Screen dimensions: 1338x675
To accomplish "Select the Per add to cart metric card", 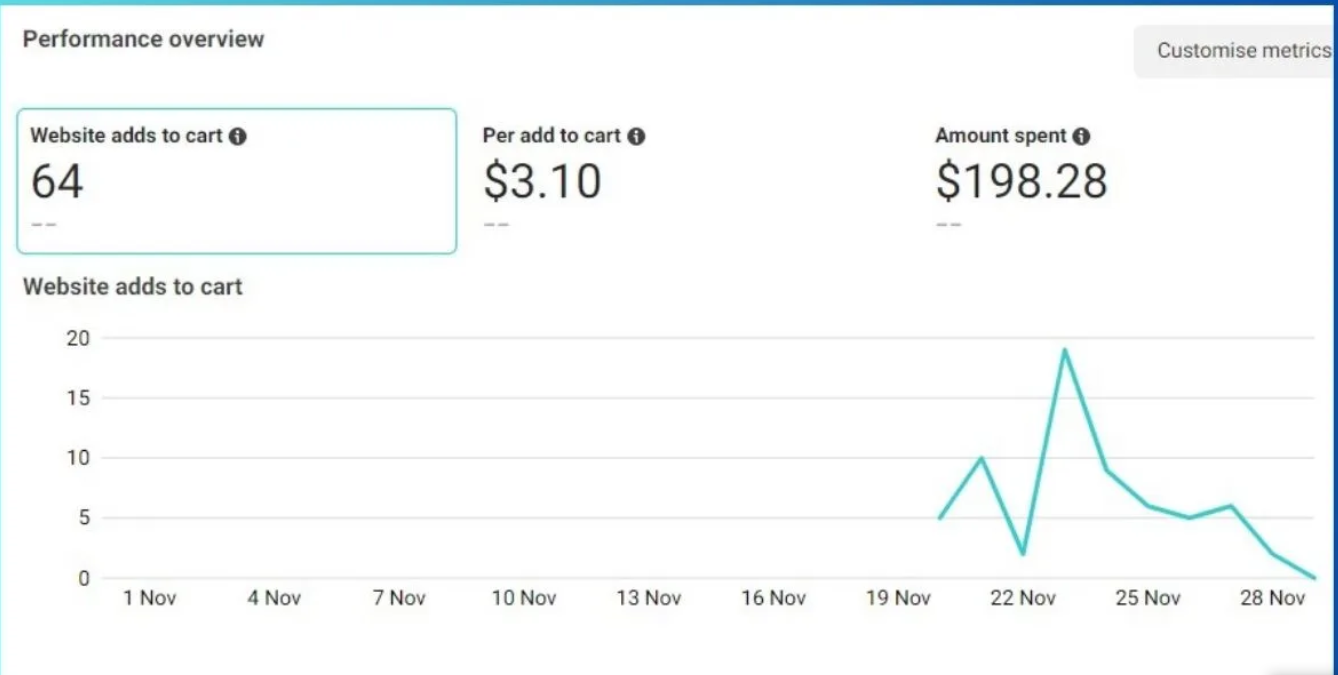I will 690,181.
